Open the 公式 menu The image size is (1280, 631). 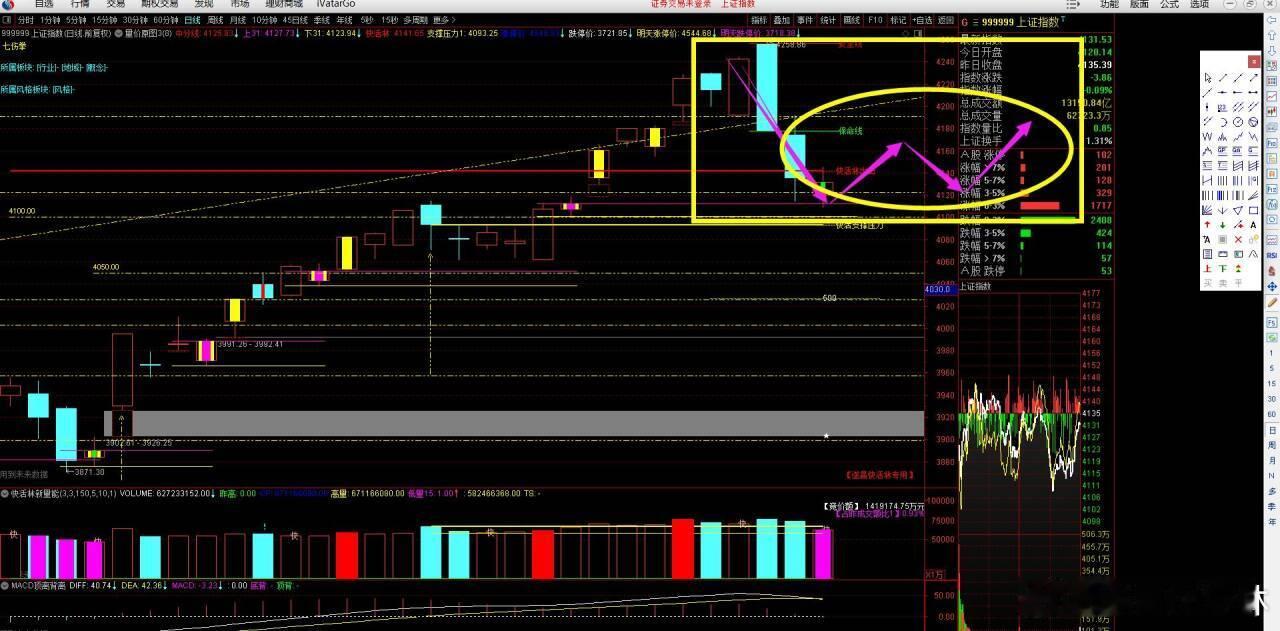(1169, 4)
